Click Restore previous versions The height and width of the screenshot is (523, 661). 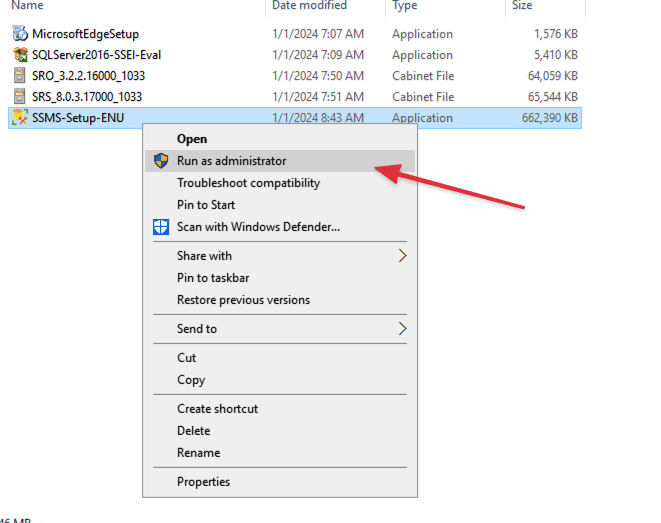(x=243, y=300)
